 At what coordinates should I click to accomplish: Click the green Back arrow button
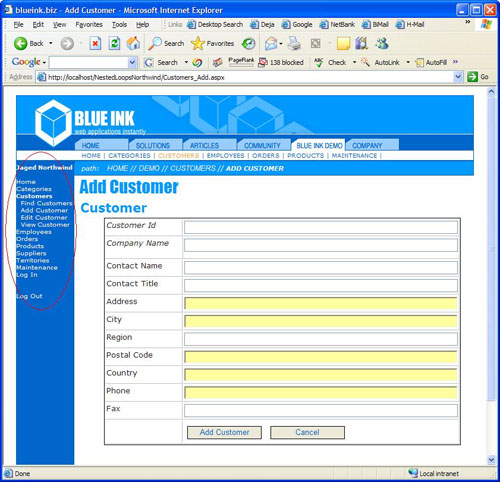(21, 44)
